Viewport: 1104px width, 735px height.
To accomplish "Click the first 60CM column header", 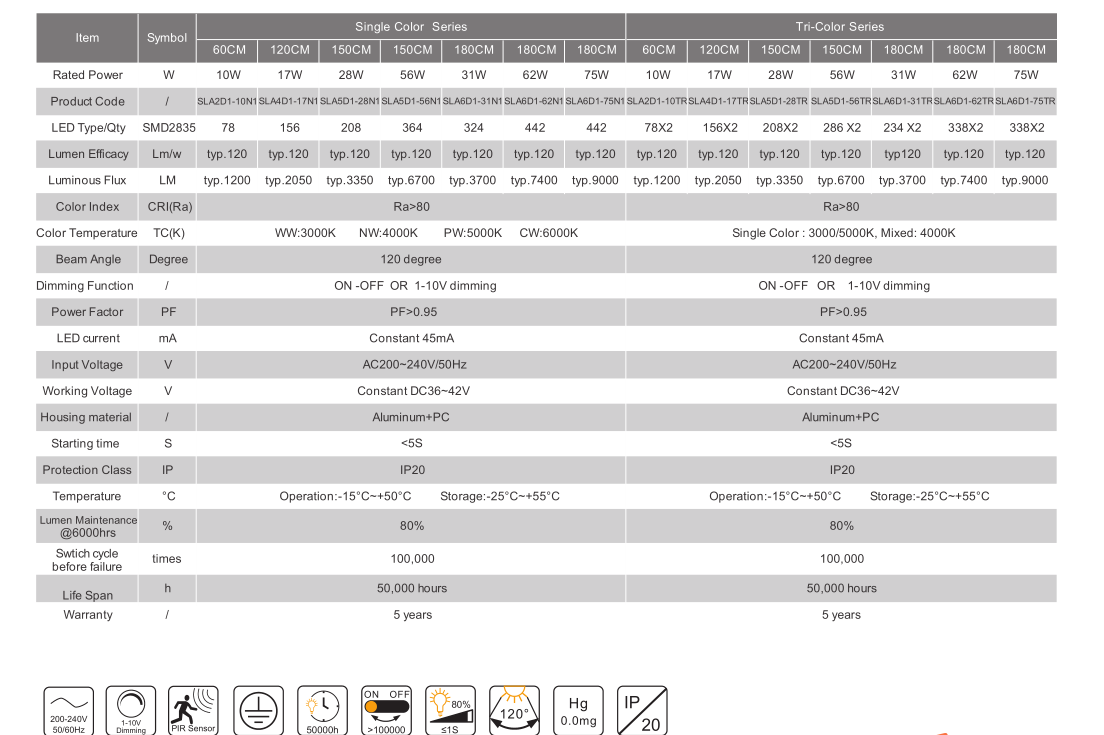I will (227, 50).
